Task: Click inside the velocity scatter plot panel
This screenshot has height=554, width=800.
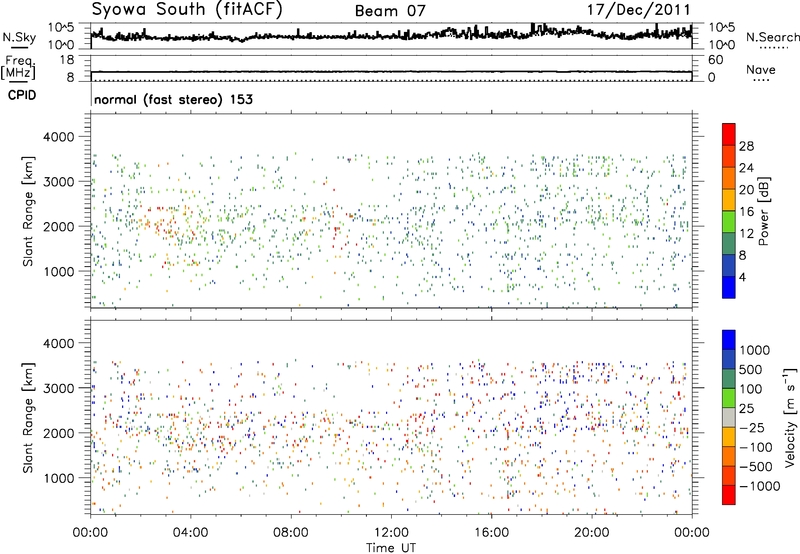Action: pos(391,417)
